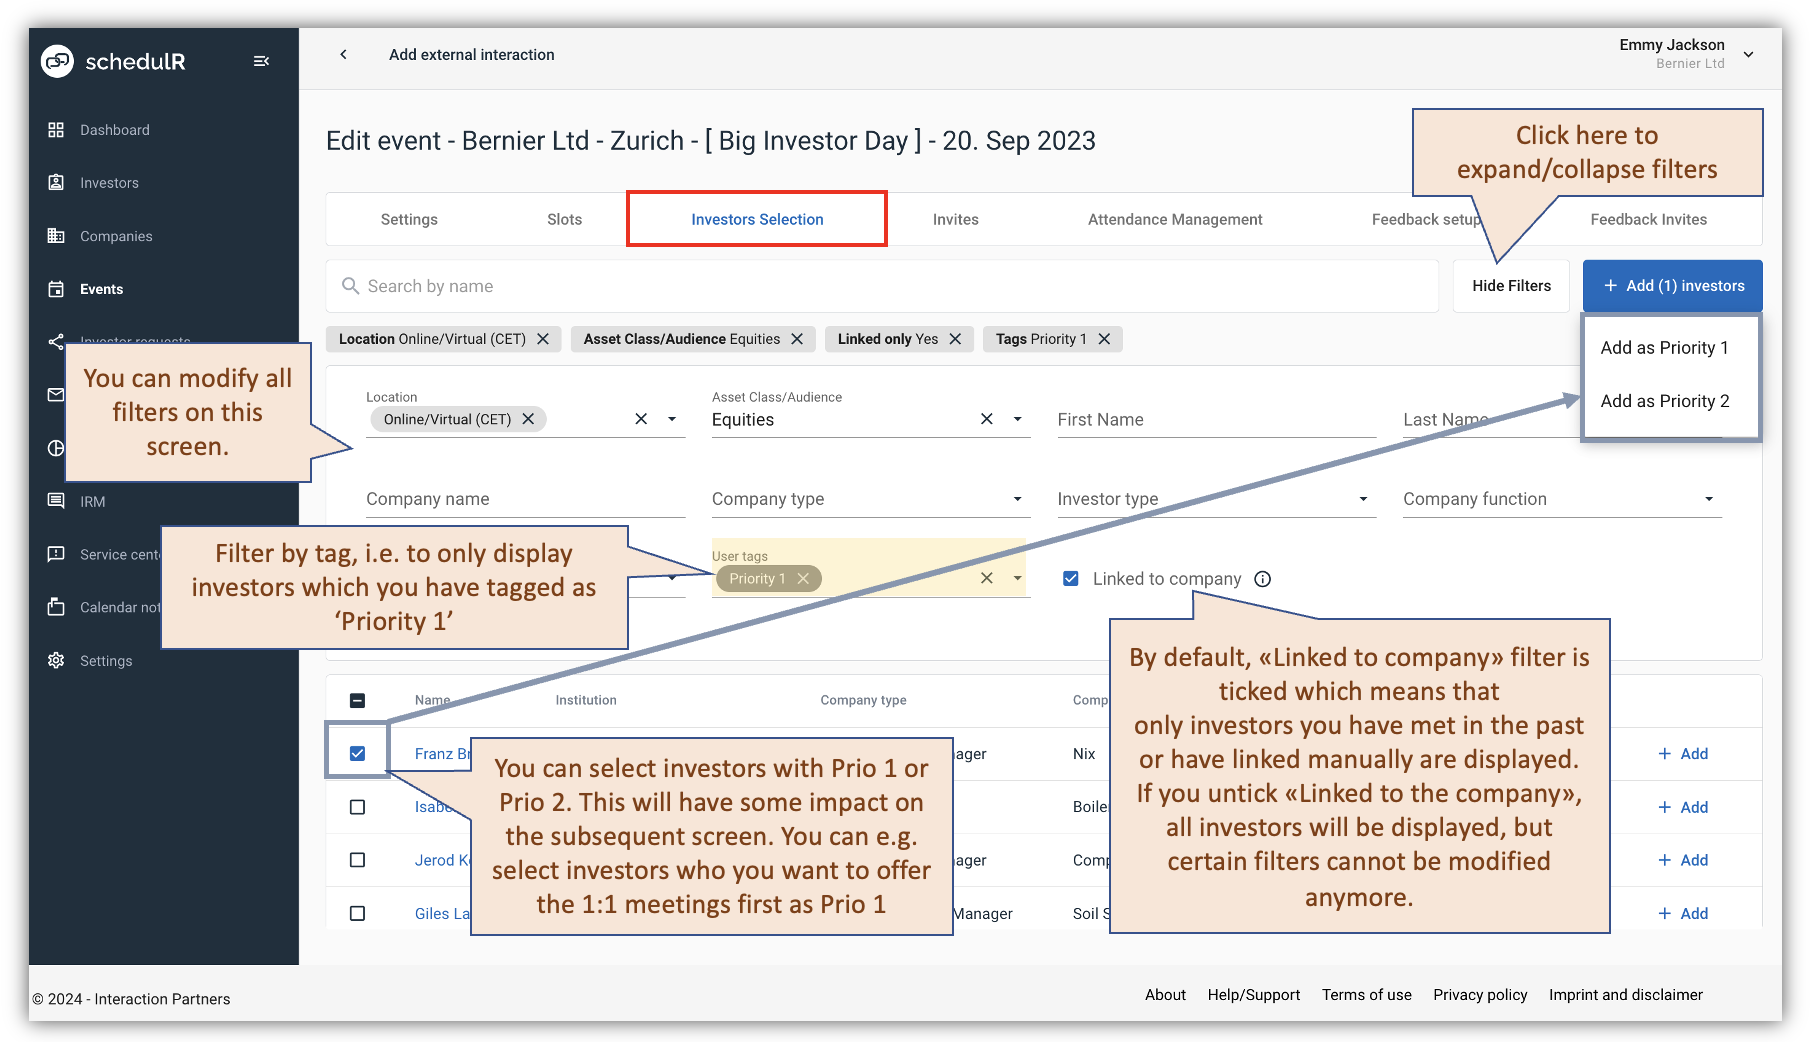Switch to the Attendance Management tab

coord(1174,219)
